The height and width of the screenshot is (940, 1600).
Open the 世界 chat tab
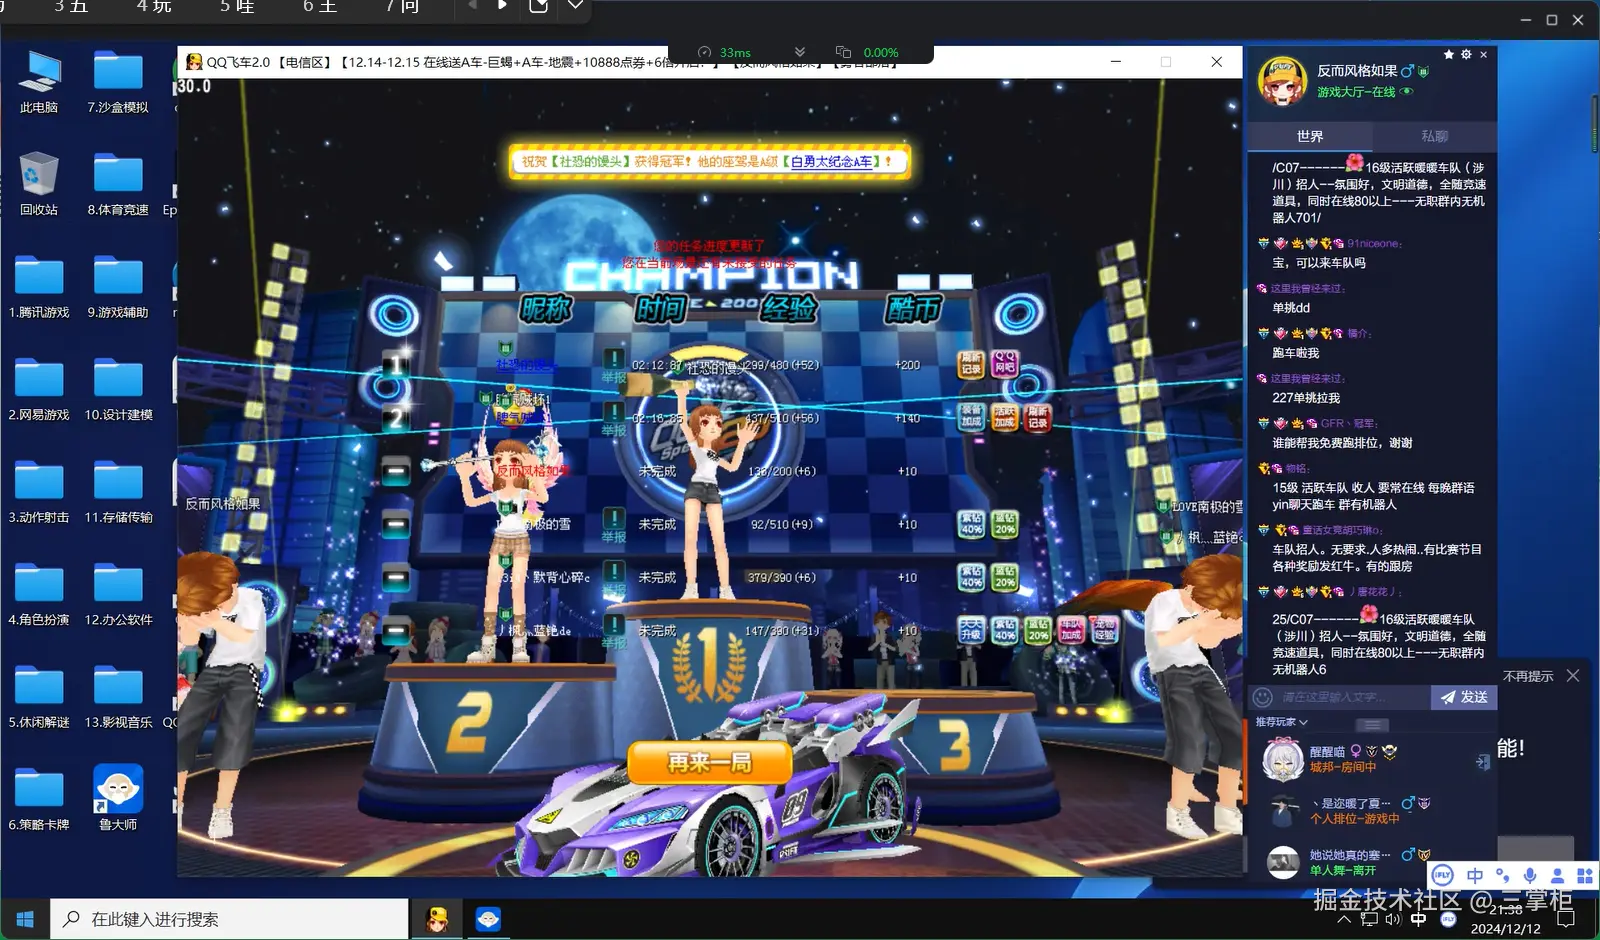(x=1309, y=136)
